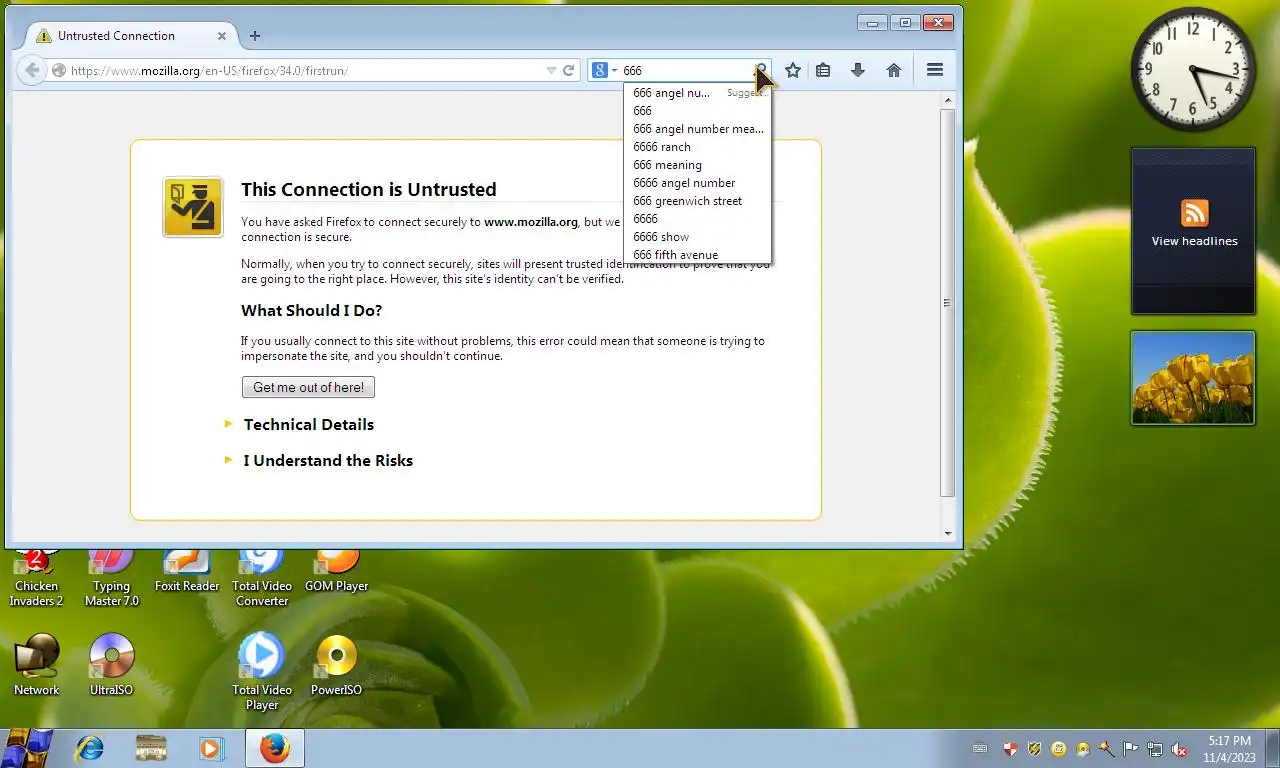Open PowerISO desktop shortcut
This screenshot has width=1280, height=768.
coord(337,664)
